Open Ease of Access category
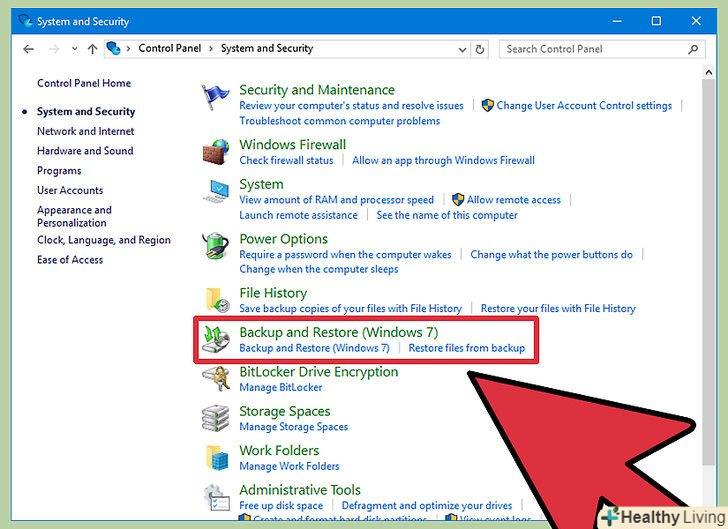The image size is (728, 529). click(x=70, y=260)
